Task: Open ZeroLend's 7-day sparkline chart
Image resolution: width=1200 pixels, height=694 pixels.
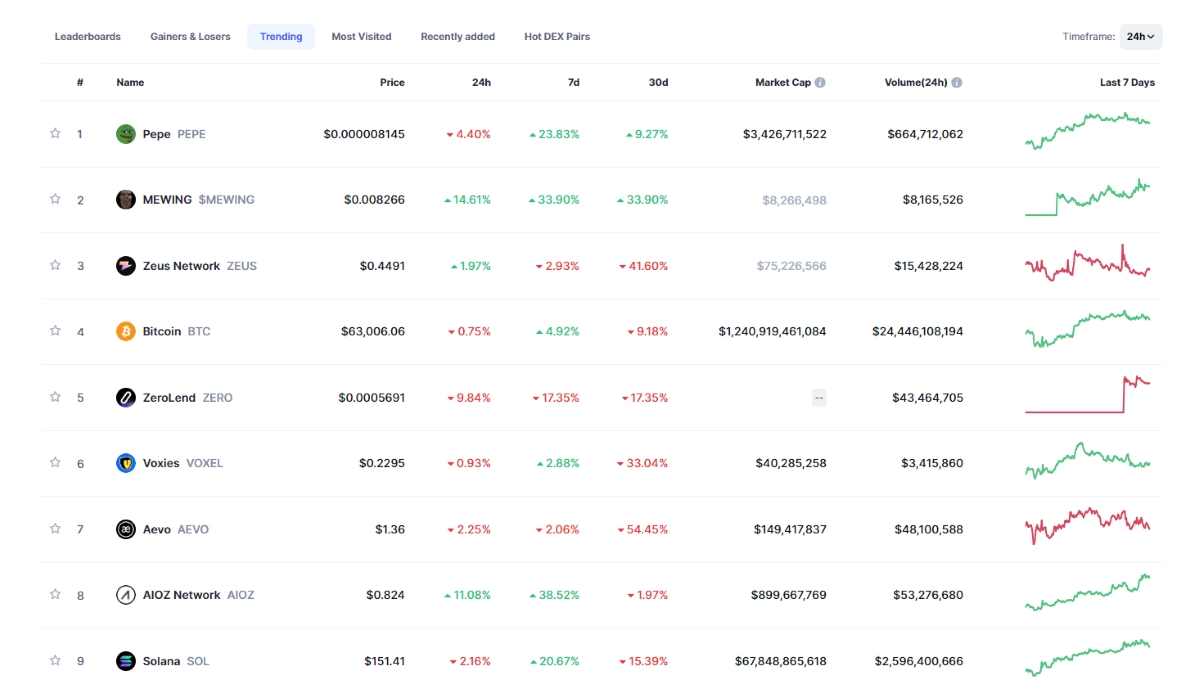Action: click(1088, 394)
